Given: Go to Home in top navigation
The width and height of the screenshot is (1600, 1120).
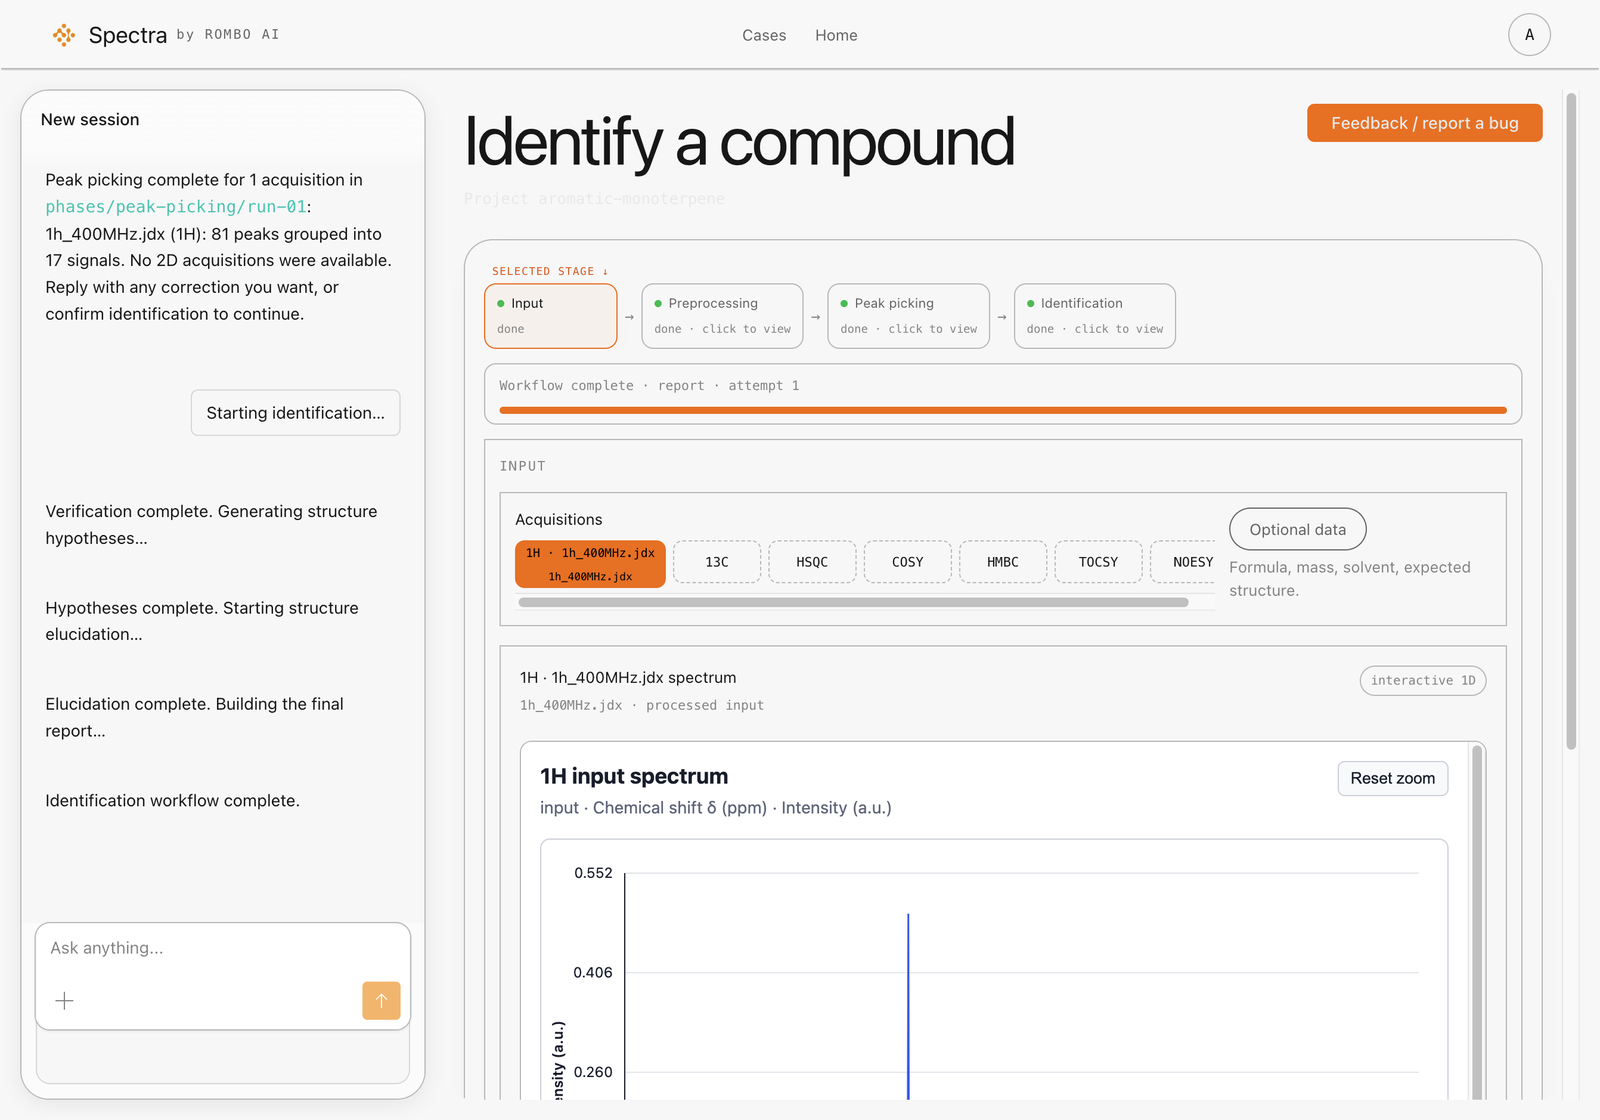Looking at the screenshot, I should pyautogui.click(x=836, y=35).
